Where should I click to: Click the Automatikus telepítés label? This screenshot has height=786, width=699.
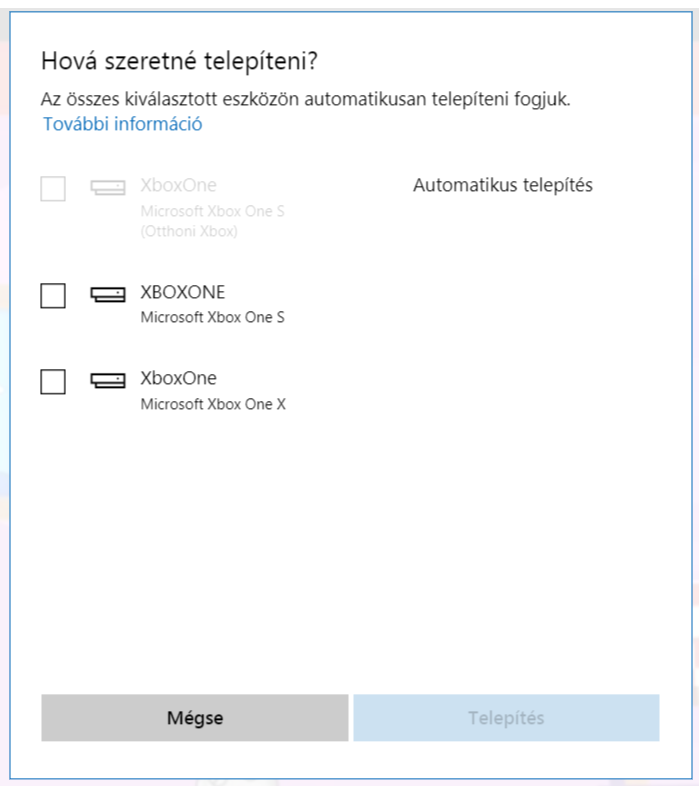(502, 185)
